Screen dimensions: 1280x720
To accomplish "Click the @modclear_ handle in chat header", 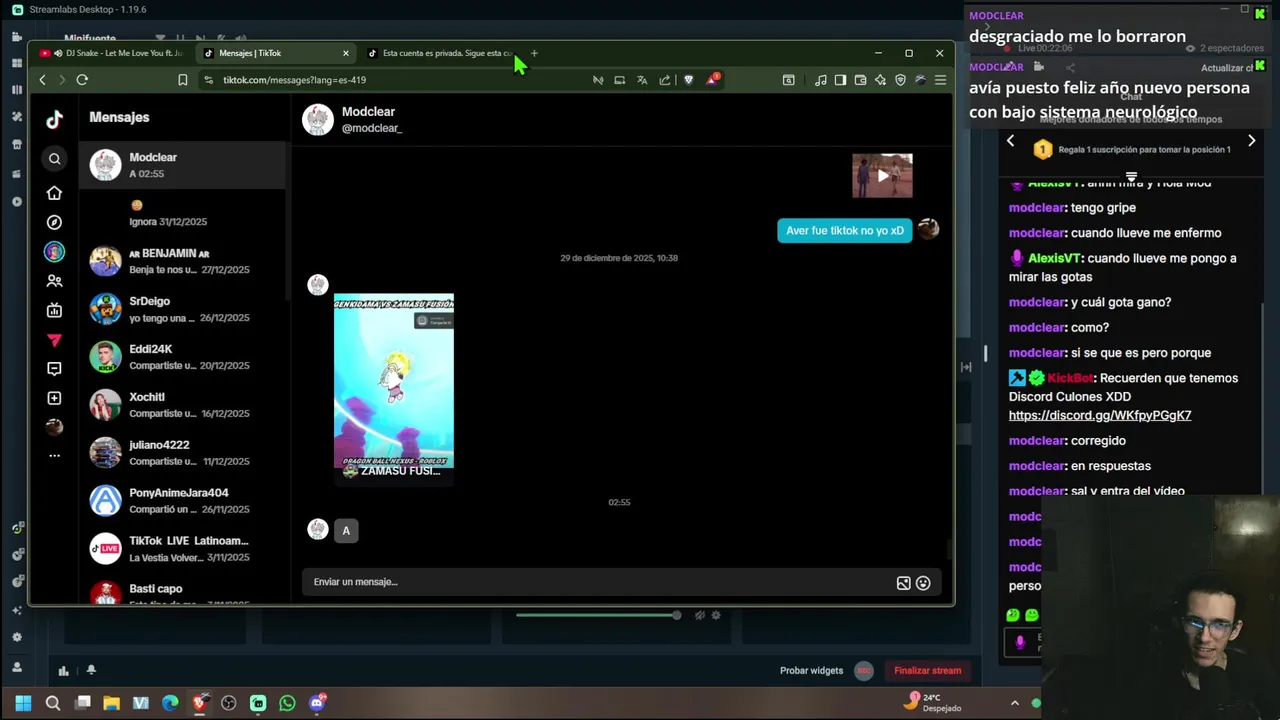I will click(372, 129).
